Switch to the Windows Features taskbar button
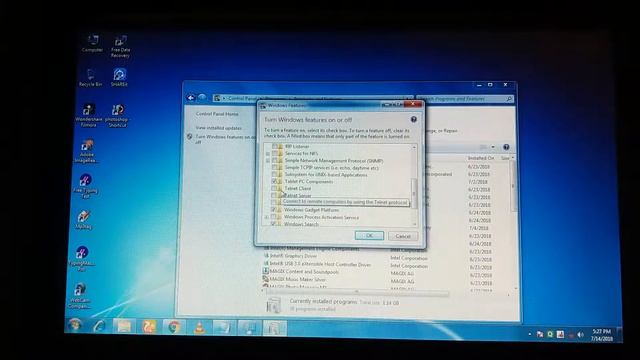640x360 pixels. coord(274,328)
